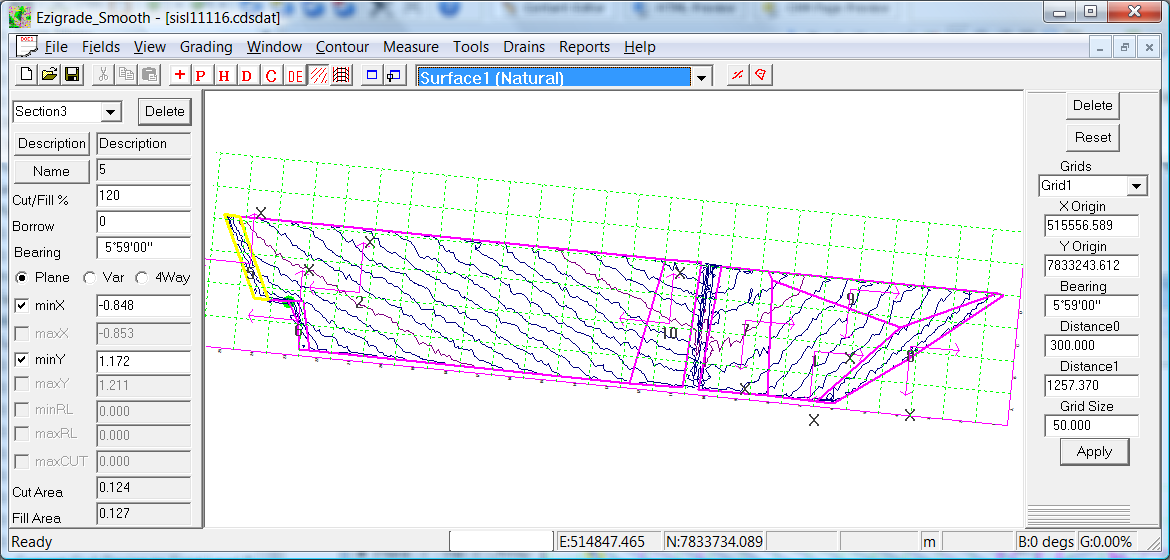Viewport: 1170px width, 560px height.
Task: Expand the Surface1 (Natural) surface dropdown
Action: click(x=702, y=78)
